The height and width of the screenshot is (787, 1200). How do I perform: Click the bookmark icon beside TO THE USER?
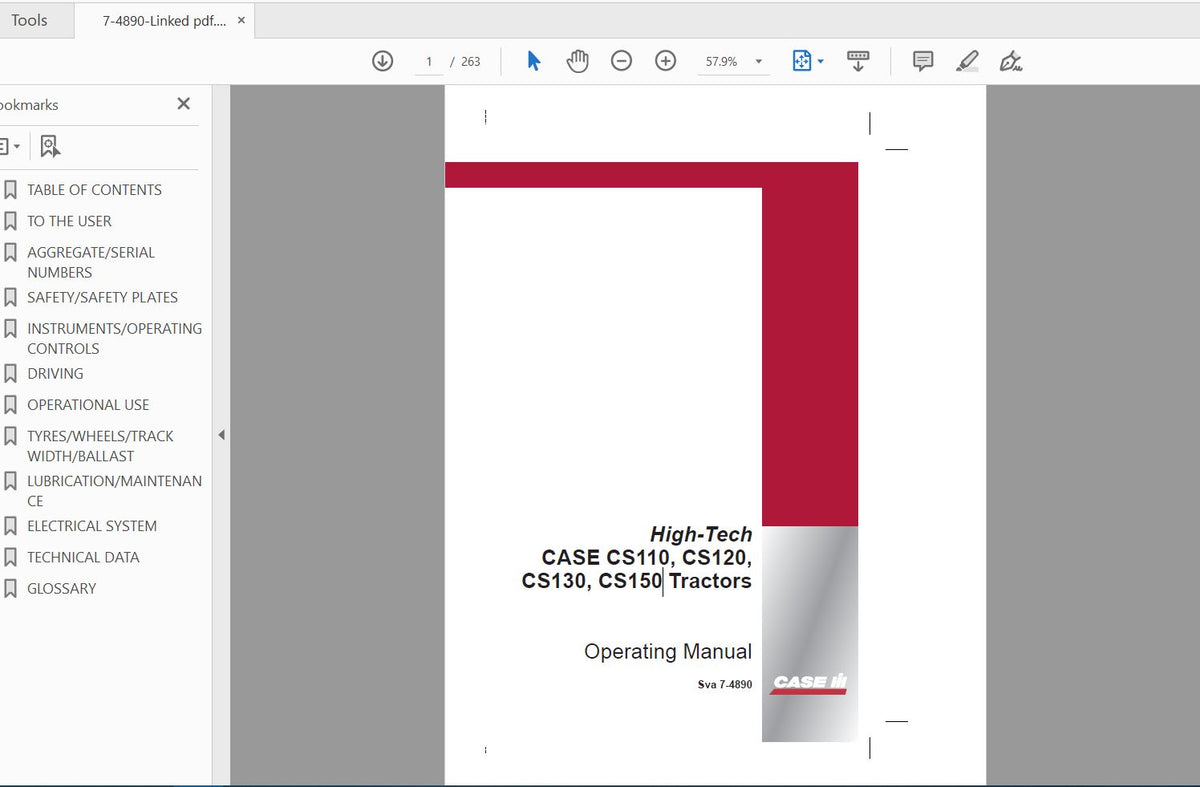click(x=10, y=221)
